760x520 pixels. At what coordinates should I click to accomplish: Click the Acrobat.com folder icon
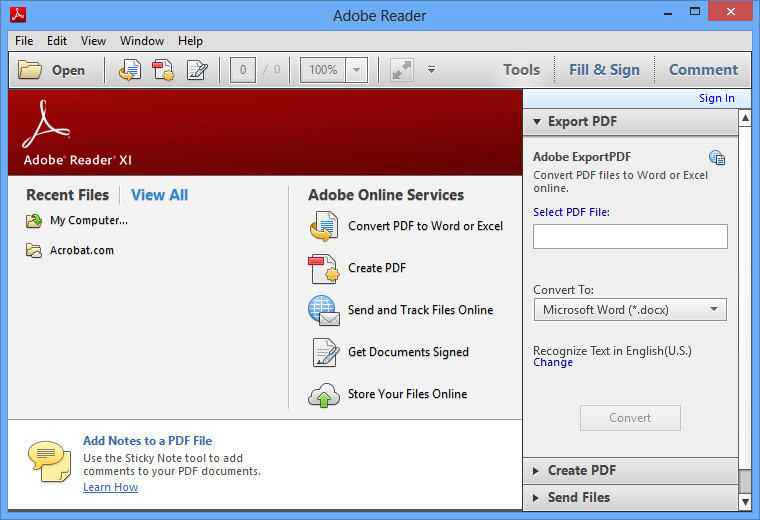tap(34, 251)
